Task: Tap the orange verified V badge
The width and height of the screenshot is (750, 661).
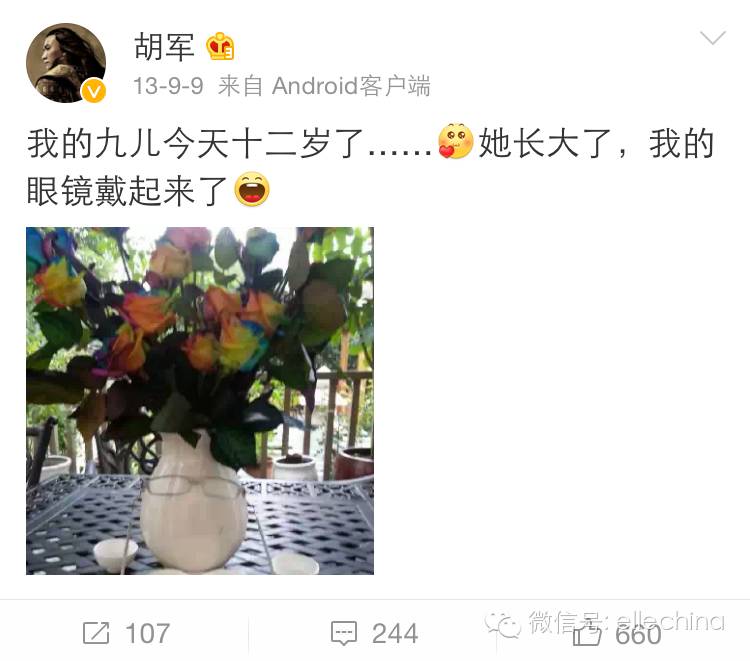Action: tap(94, 90)
